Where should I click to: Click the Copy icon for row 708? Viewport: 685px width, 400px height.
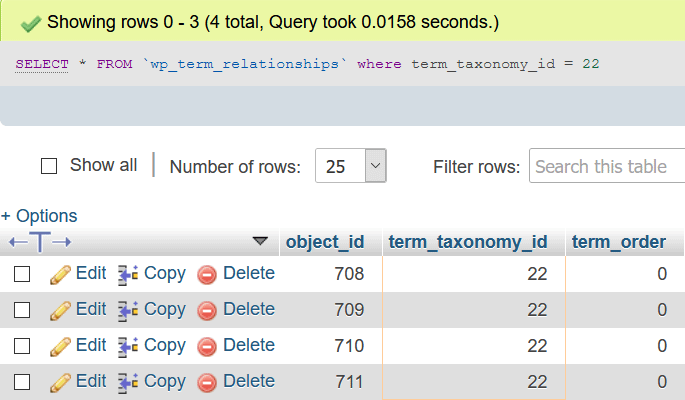pyautogui.click(x=128, y=274)
